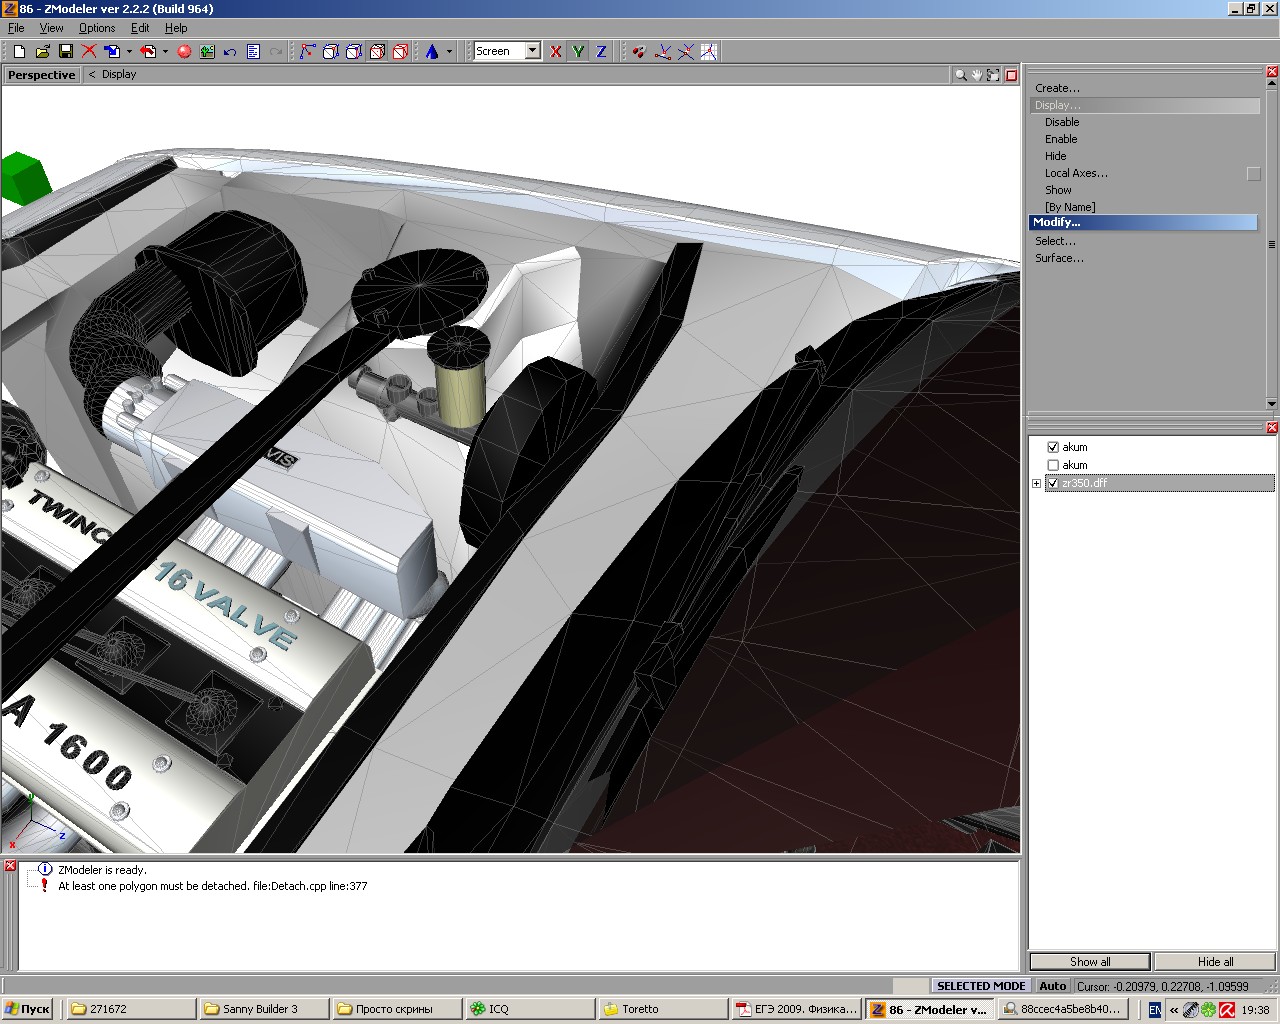Open a file with the folder icon
This screenshot has height=1024, width=1280.
pos(42,51)
